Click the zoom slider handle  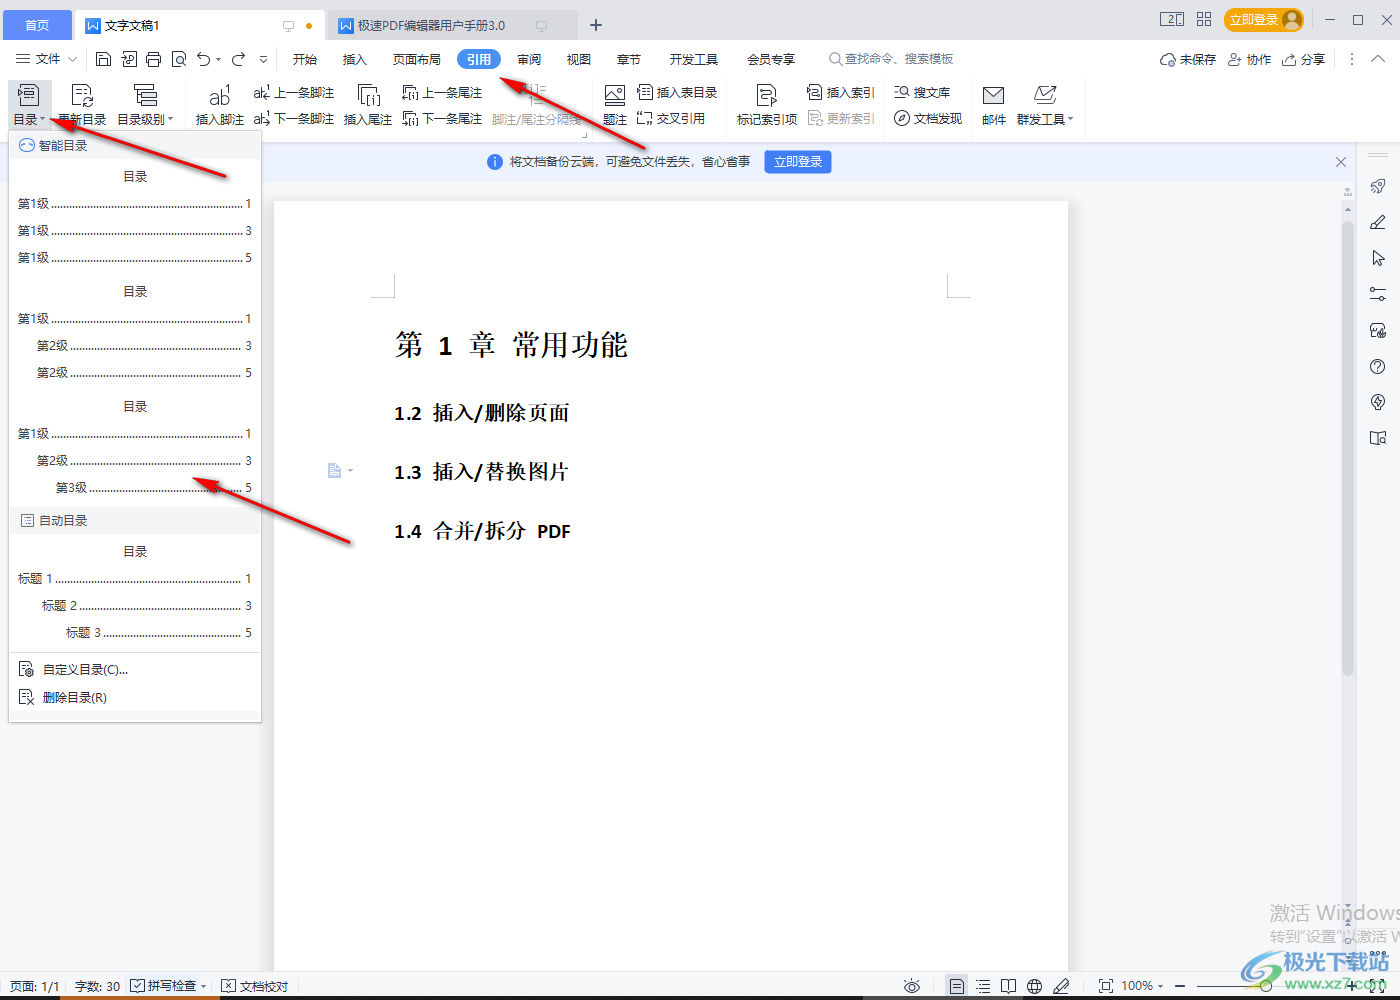(1266, 986)
